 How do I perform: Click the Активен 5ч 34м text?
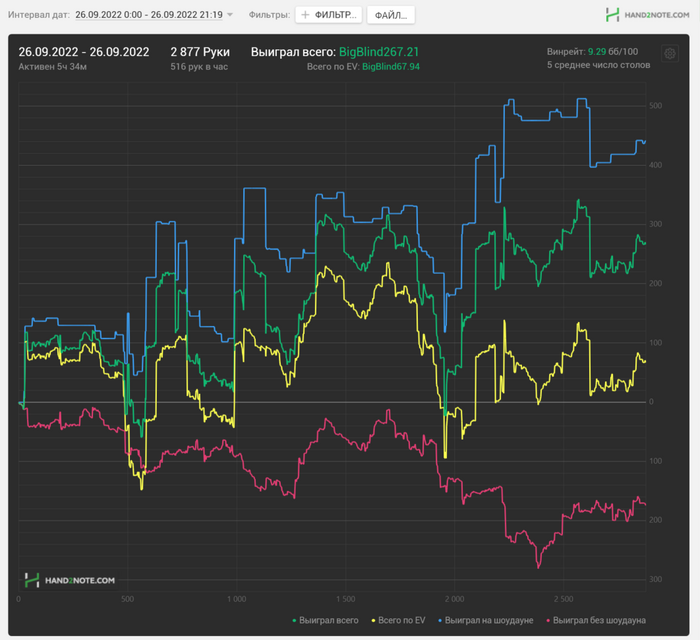(x=53, y=67)
